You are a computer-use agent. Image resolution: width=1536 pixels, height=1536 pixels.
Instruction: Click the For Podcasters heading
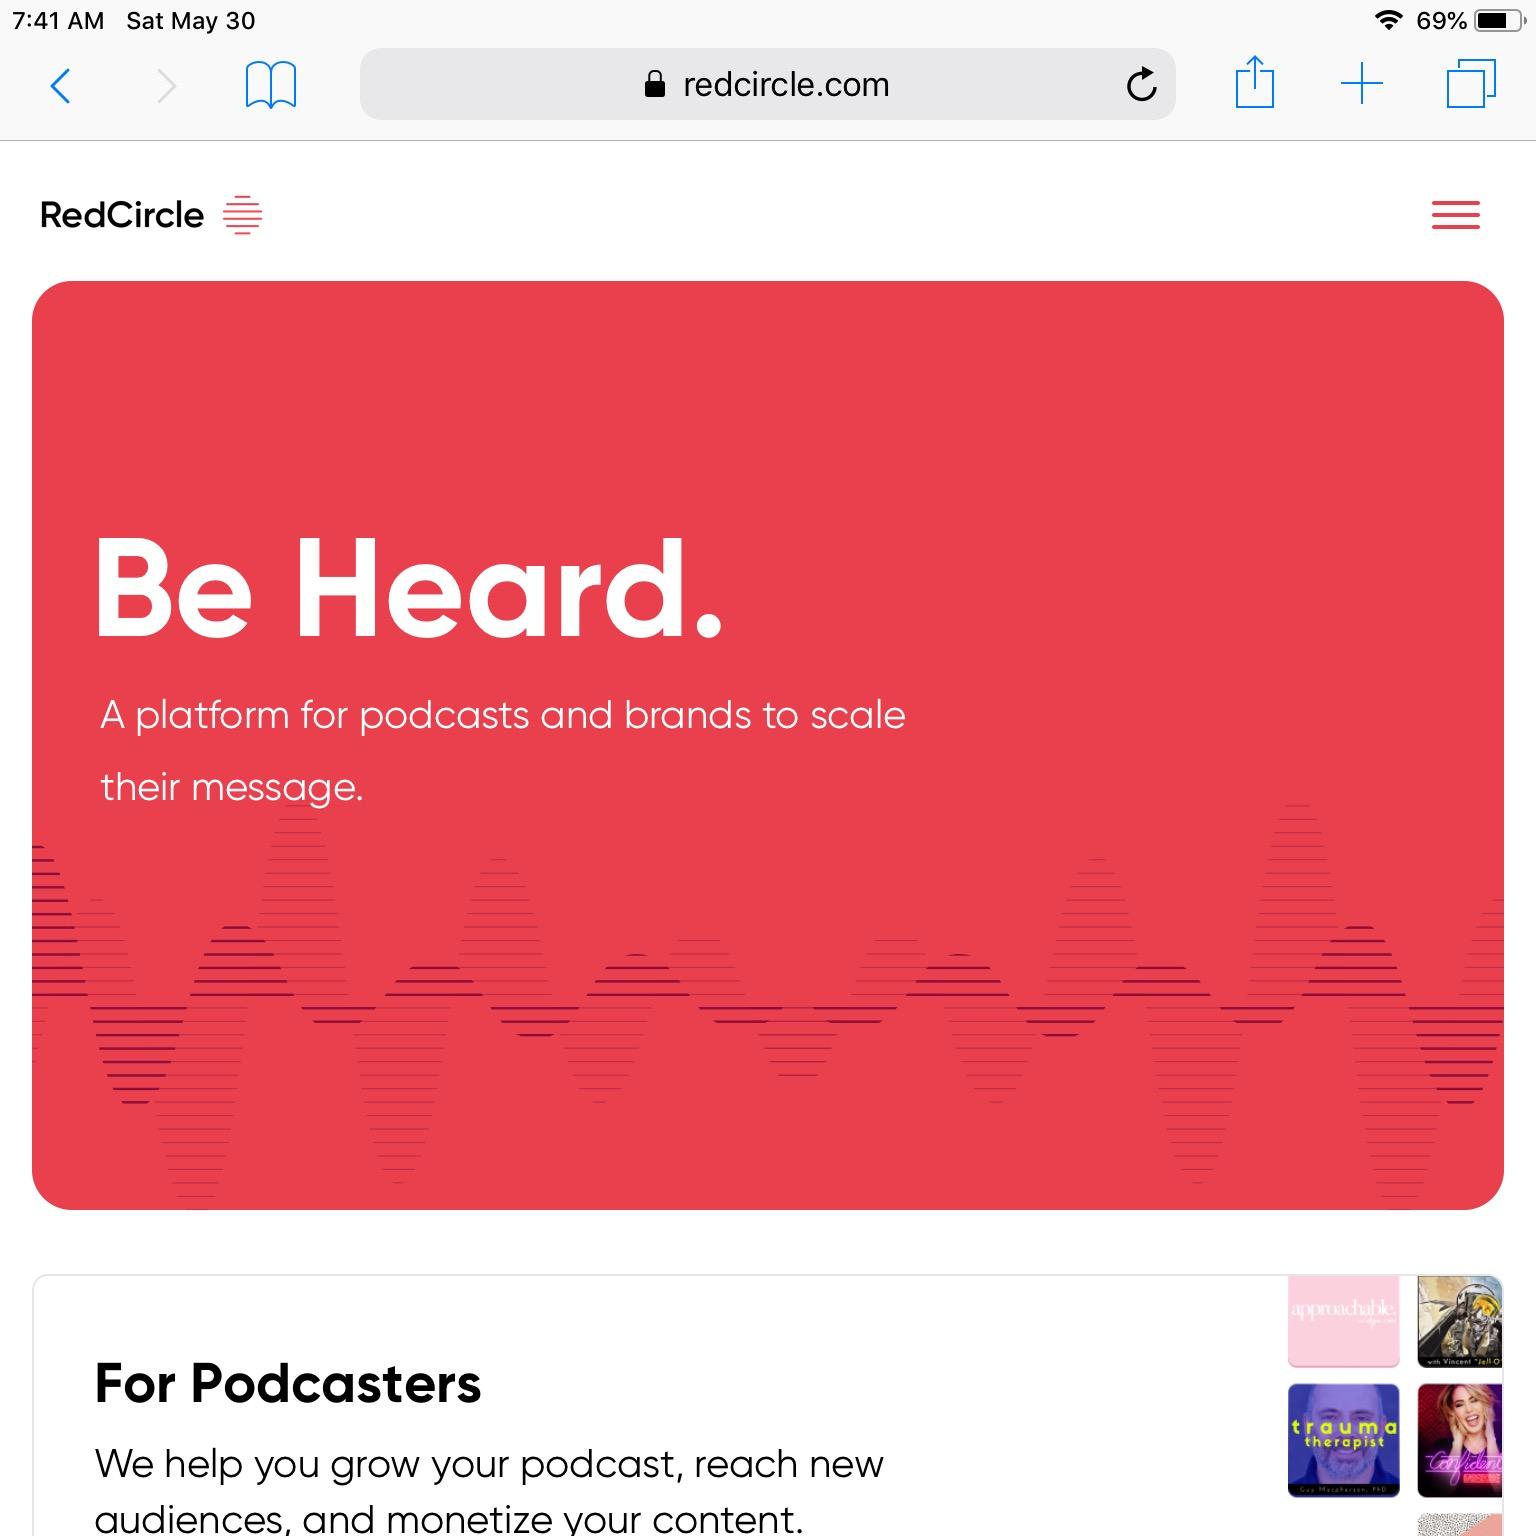click(x=288, y=1384)
